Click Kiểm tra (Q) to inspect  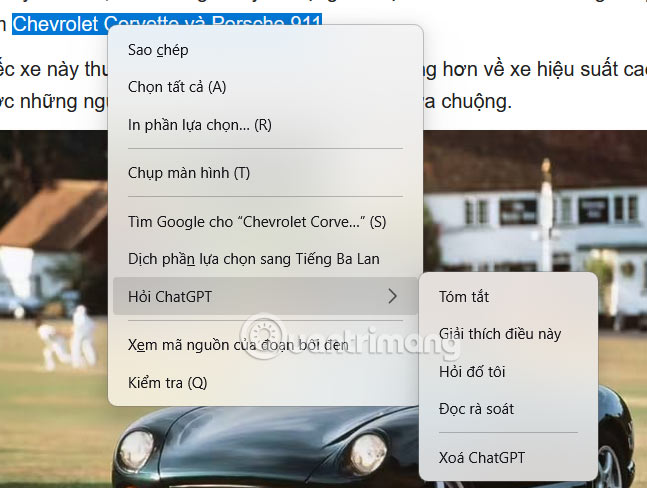(x=265, y=383)
